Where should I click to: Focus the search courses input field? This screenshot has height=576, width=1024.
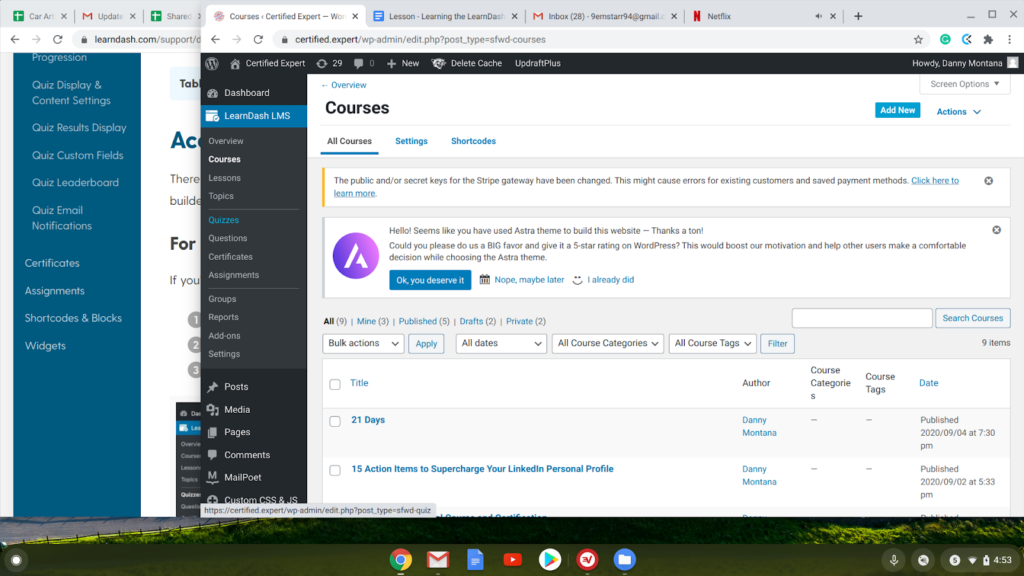click(862, 318)
